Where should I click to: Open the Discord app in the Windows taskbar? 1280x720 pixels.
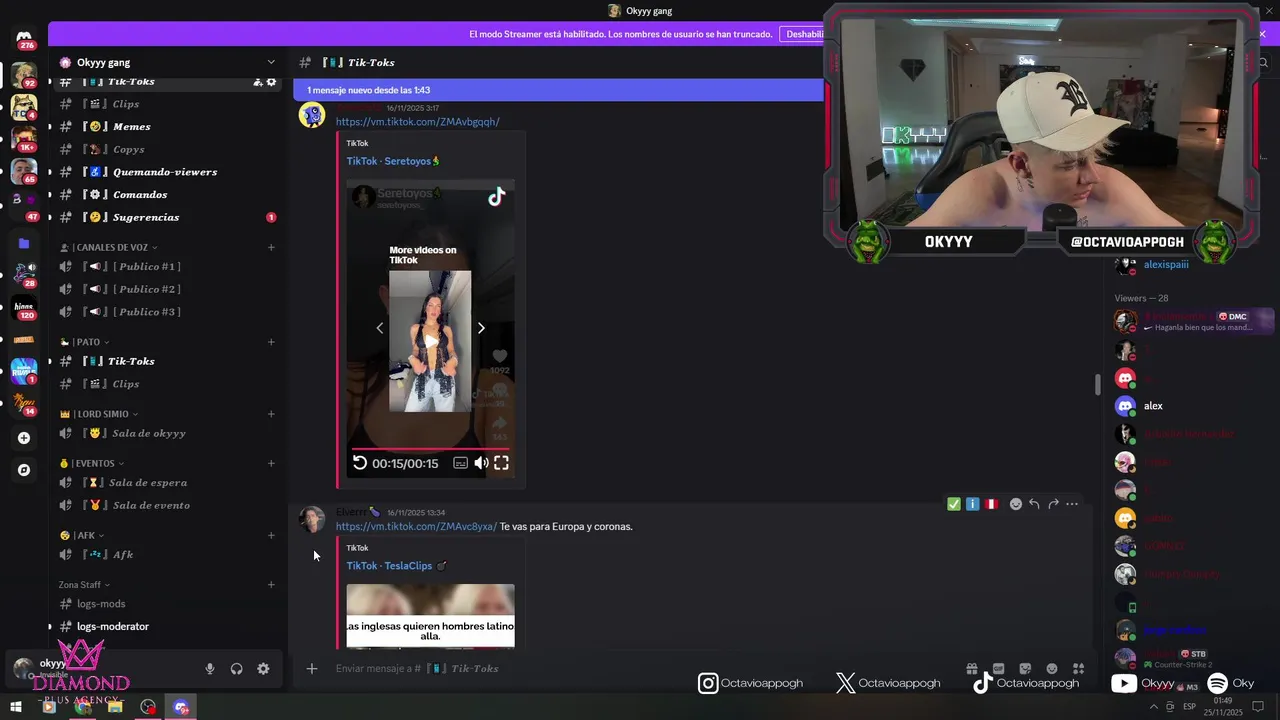pyautogui.click(x=181, y=707)
